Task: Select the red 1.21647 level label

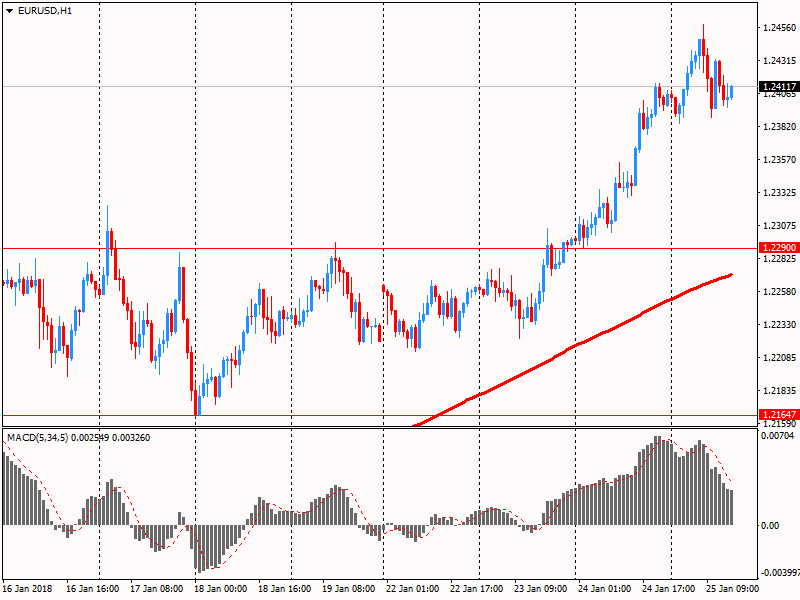Action: point(779,415)
